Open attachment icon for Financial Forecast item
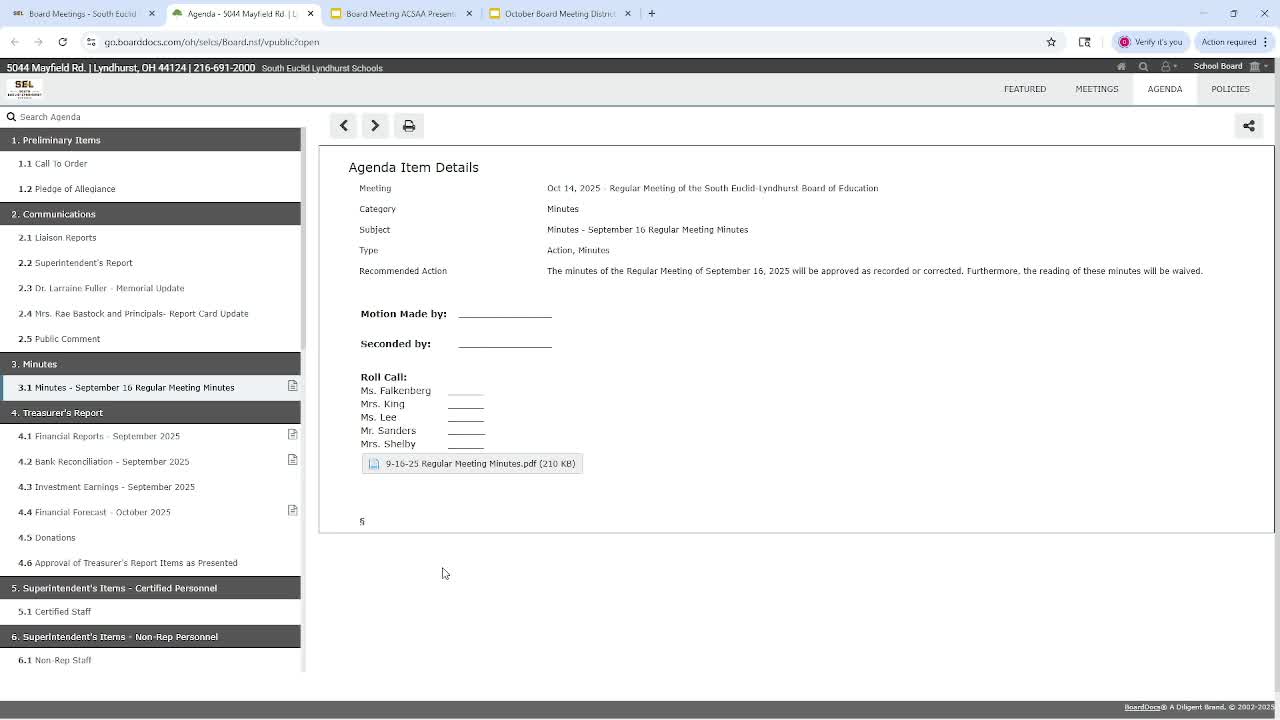 292,510
